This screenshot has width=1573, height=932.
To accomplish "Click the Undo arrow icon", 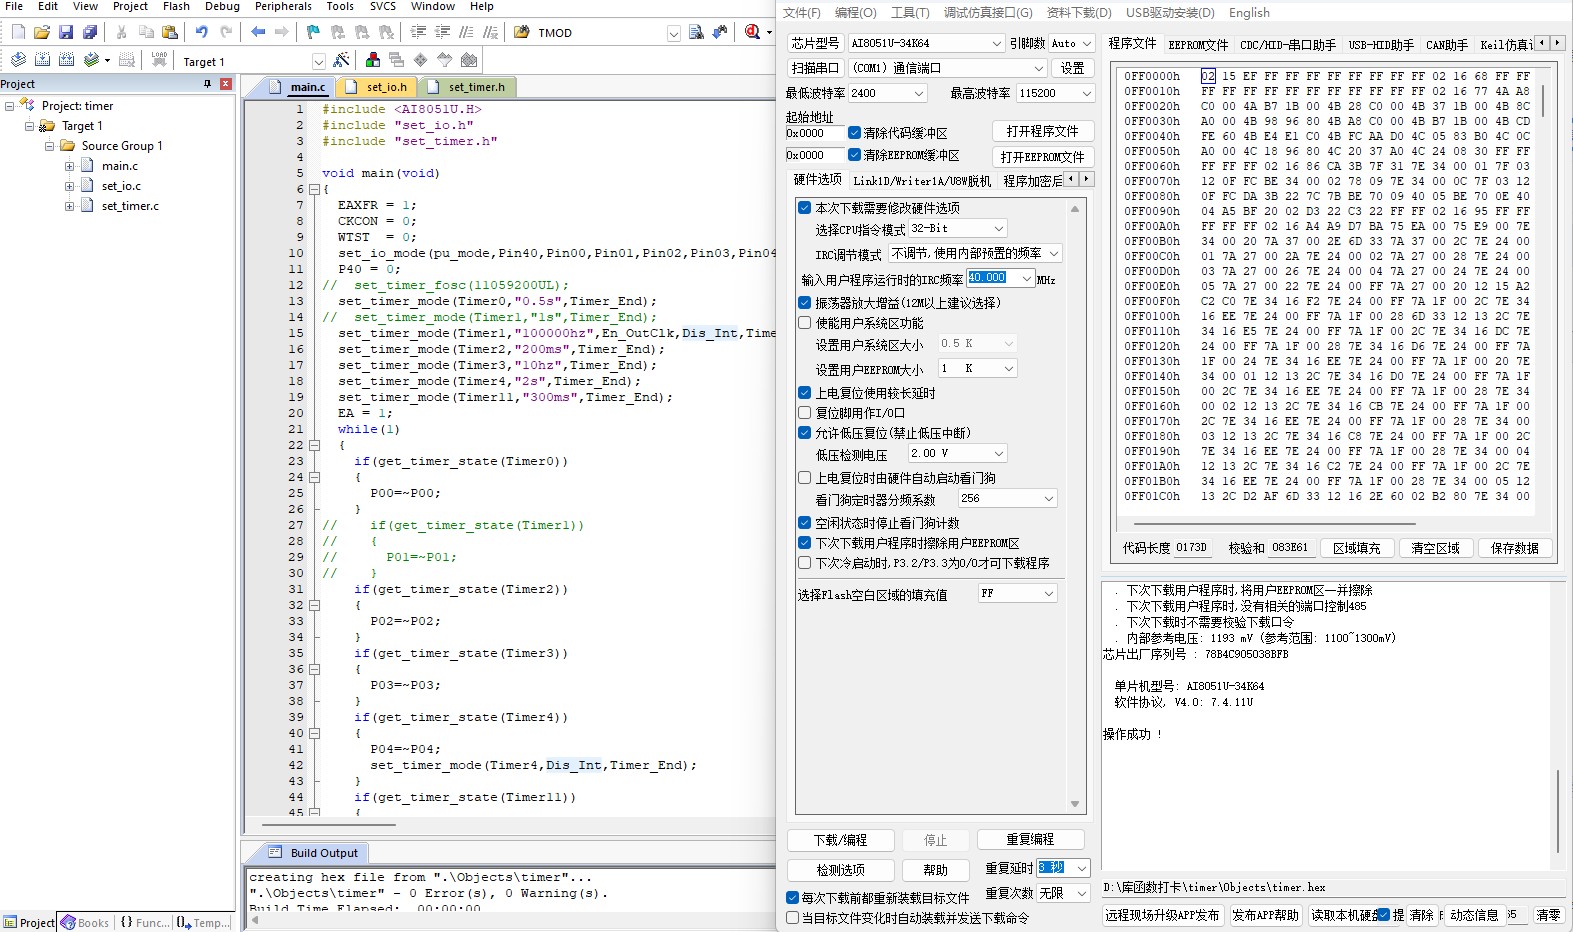I will pyautogui.click(x=201, y=32).
